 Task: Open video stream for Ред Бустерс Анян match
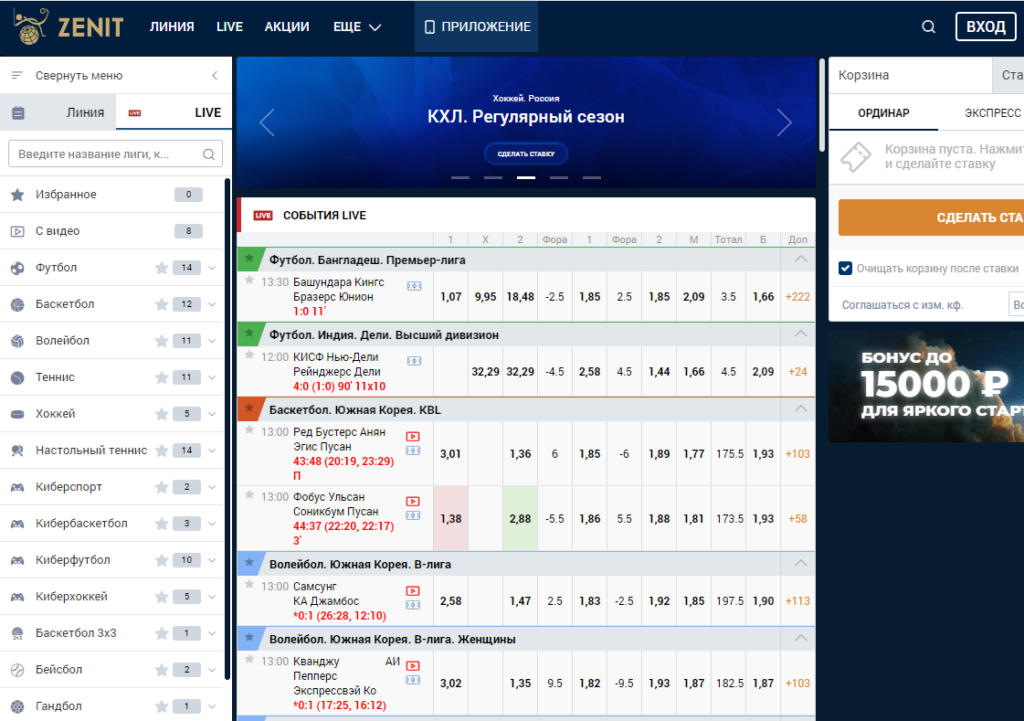[413, 436]
